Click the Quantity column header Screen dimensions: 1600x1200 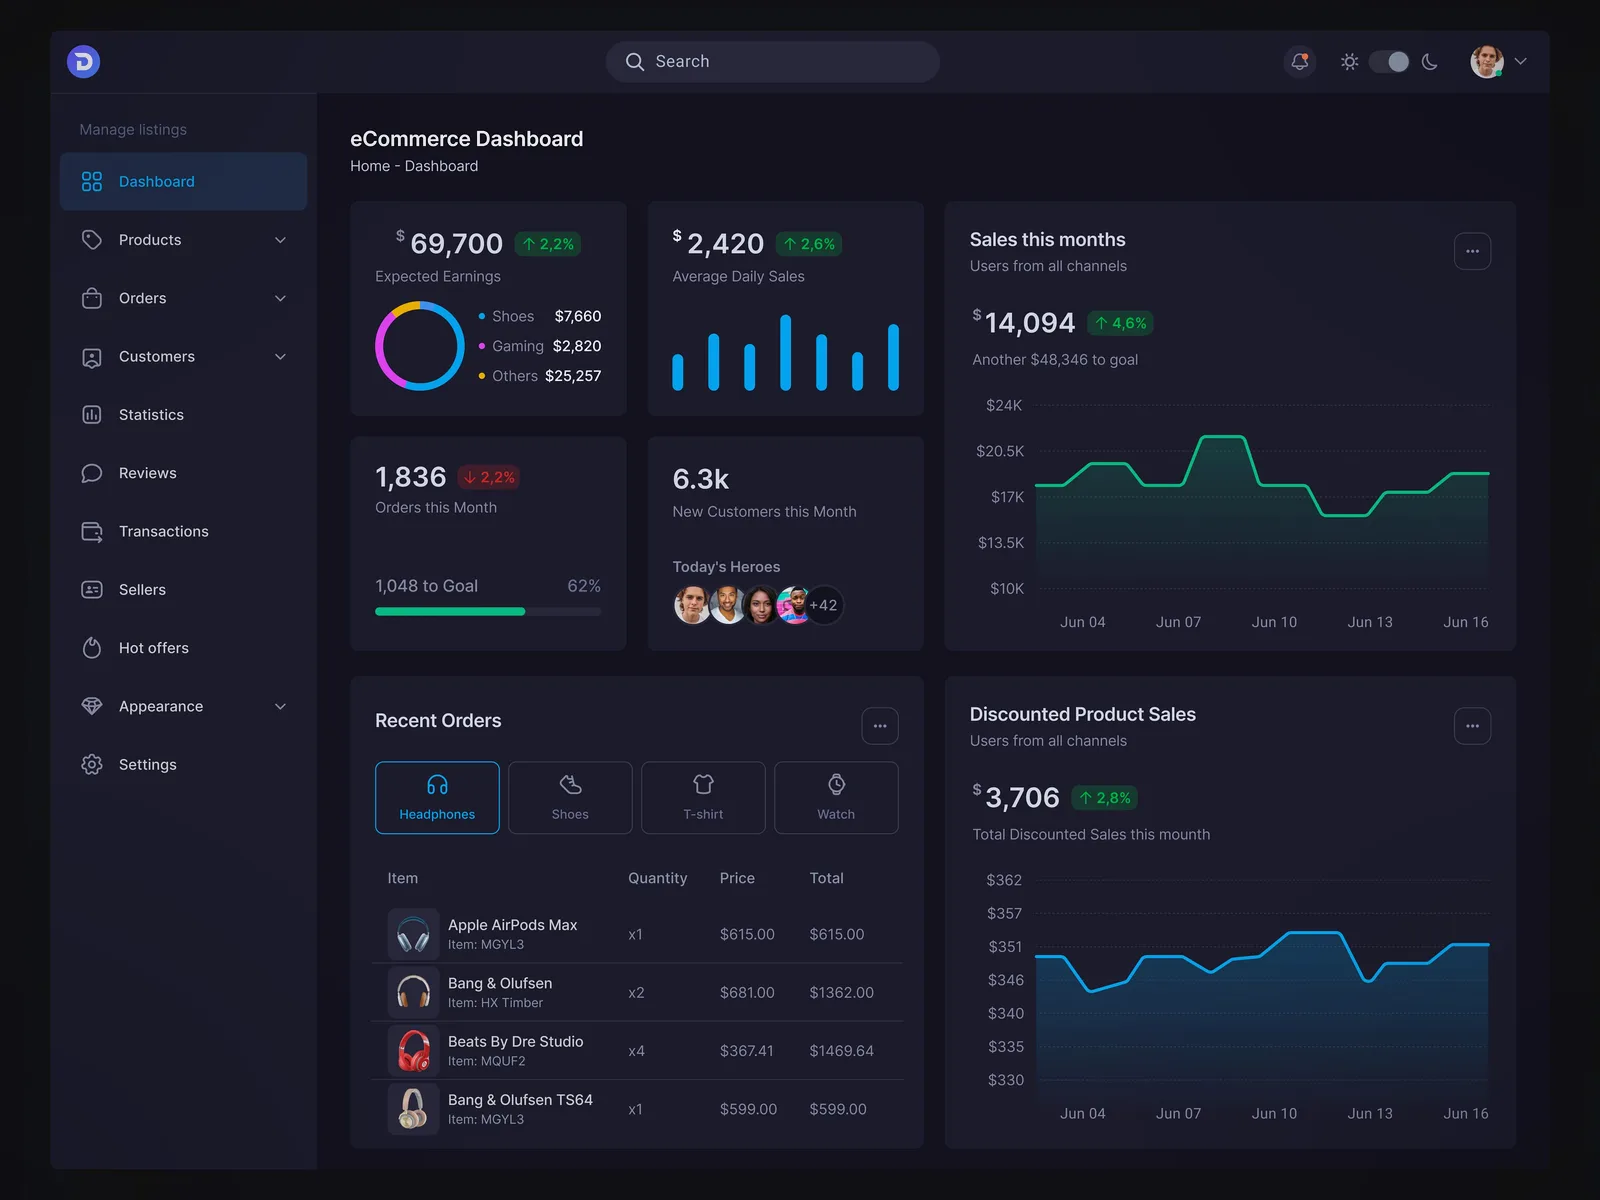tap(658, 878)
